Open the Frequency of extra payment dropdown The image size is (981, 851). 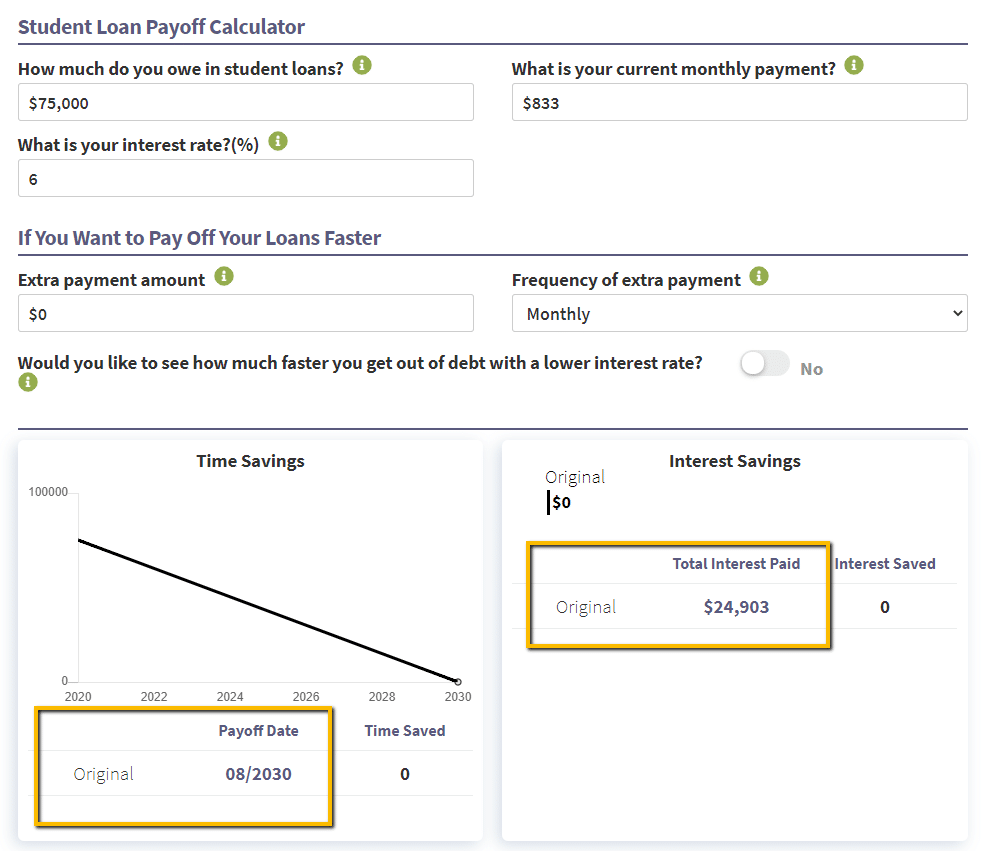739,313
